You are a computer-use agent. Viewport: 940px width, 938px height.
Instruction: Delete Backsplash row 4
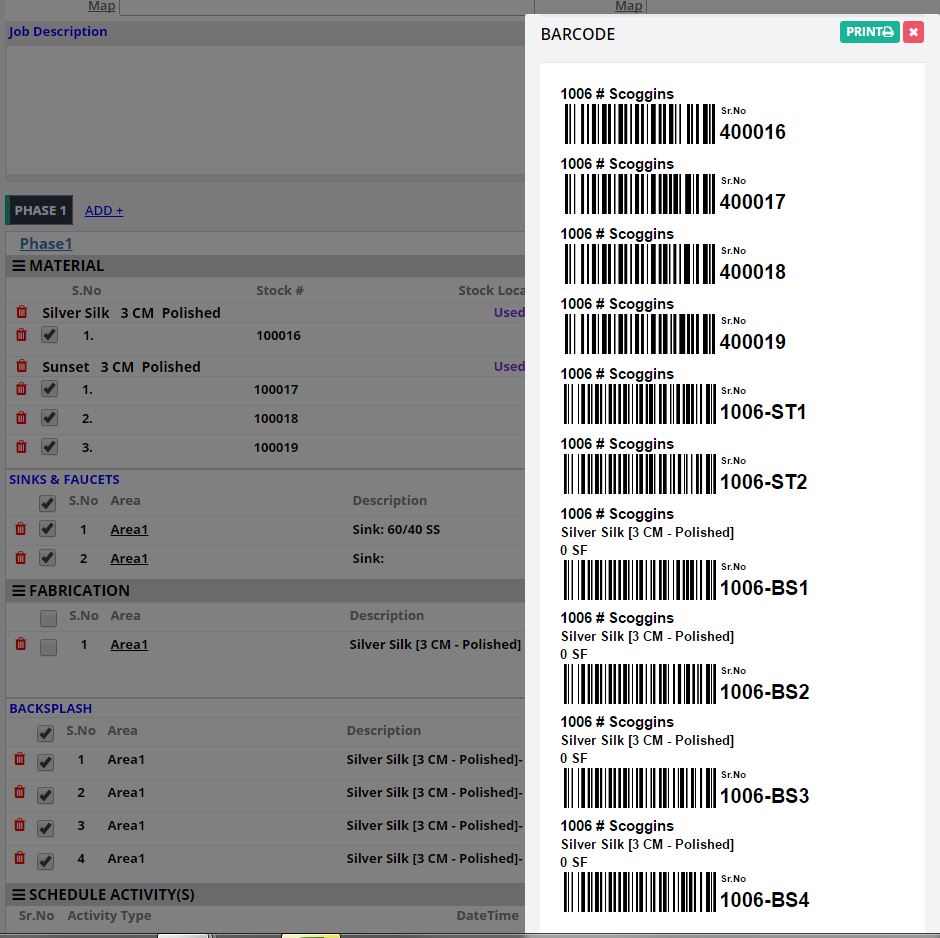(x=20, y=858)
